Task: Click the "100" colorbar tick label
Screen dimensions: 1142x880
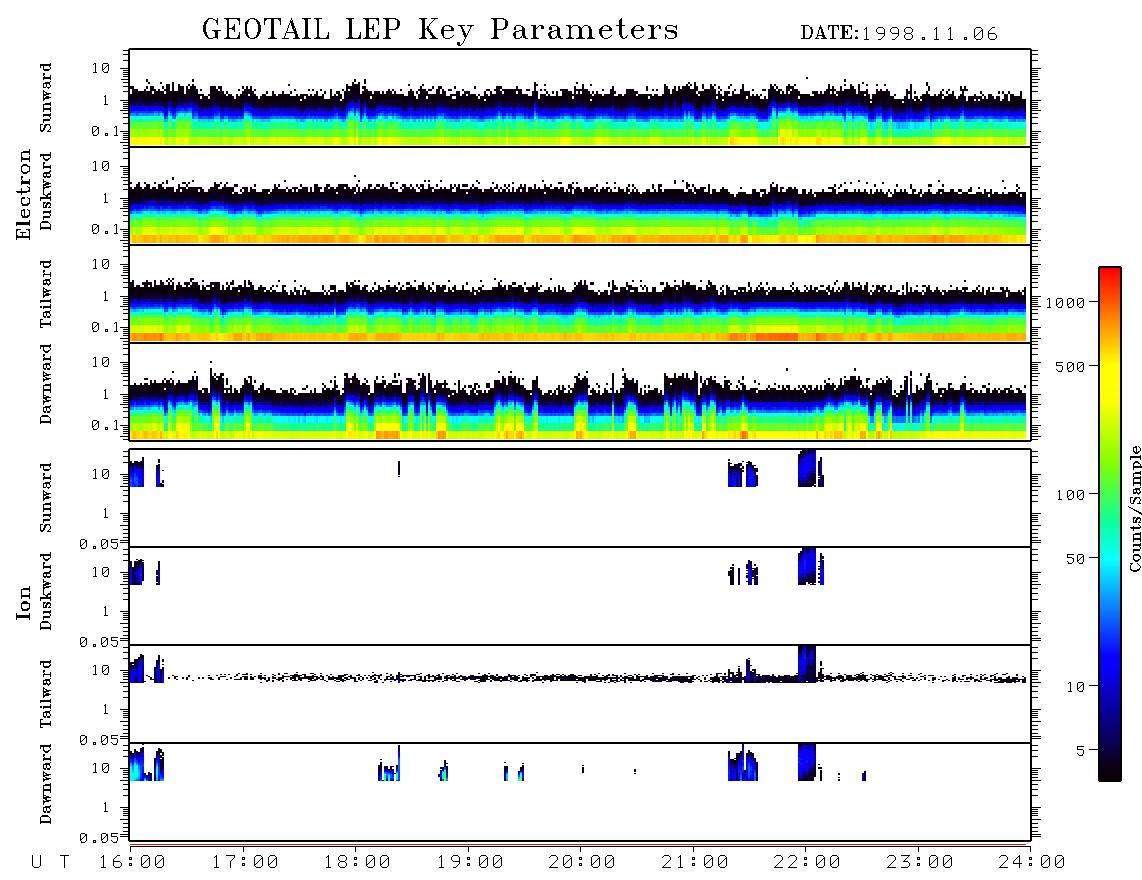Action: point(1071,495)
